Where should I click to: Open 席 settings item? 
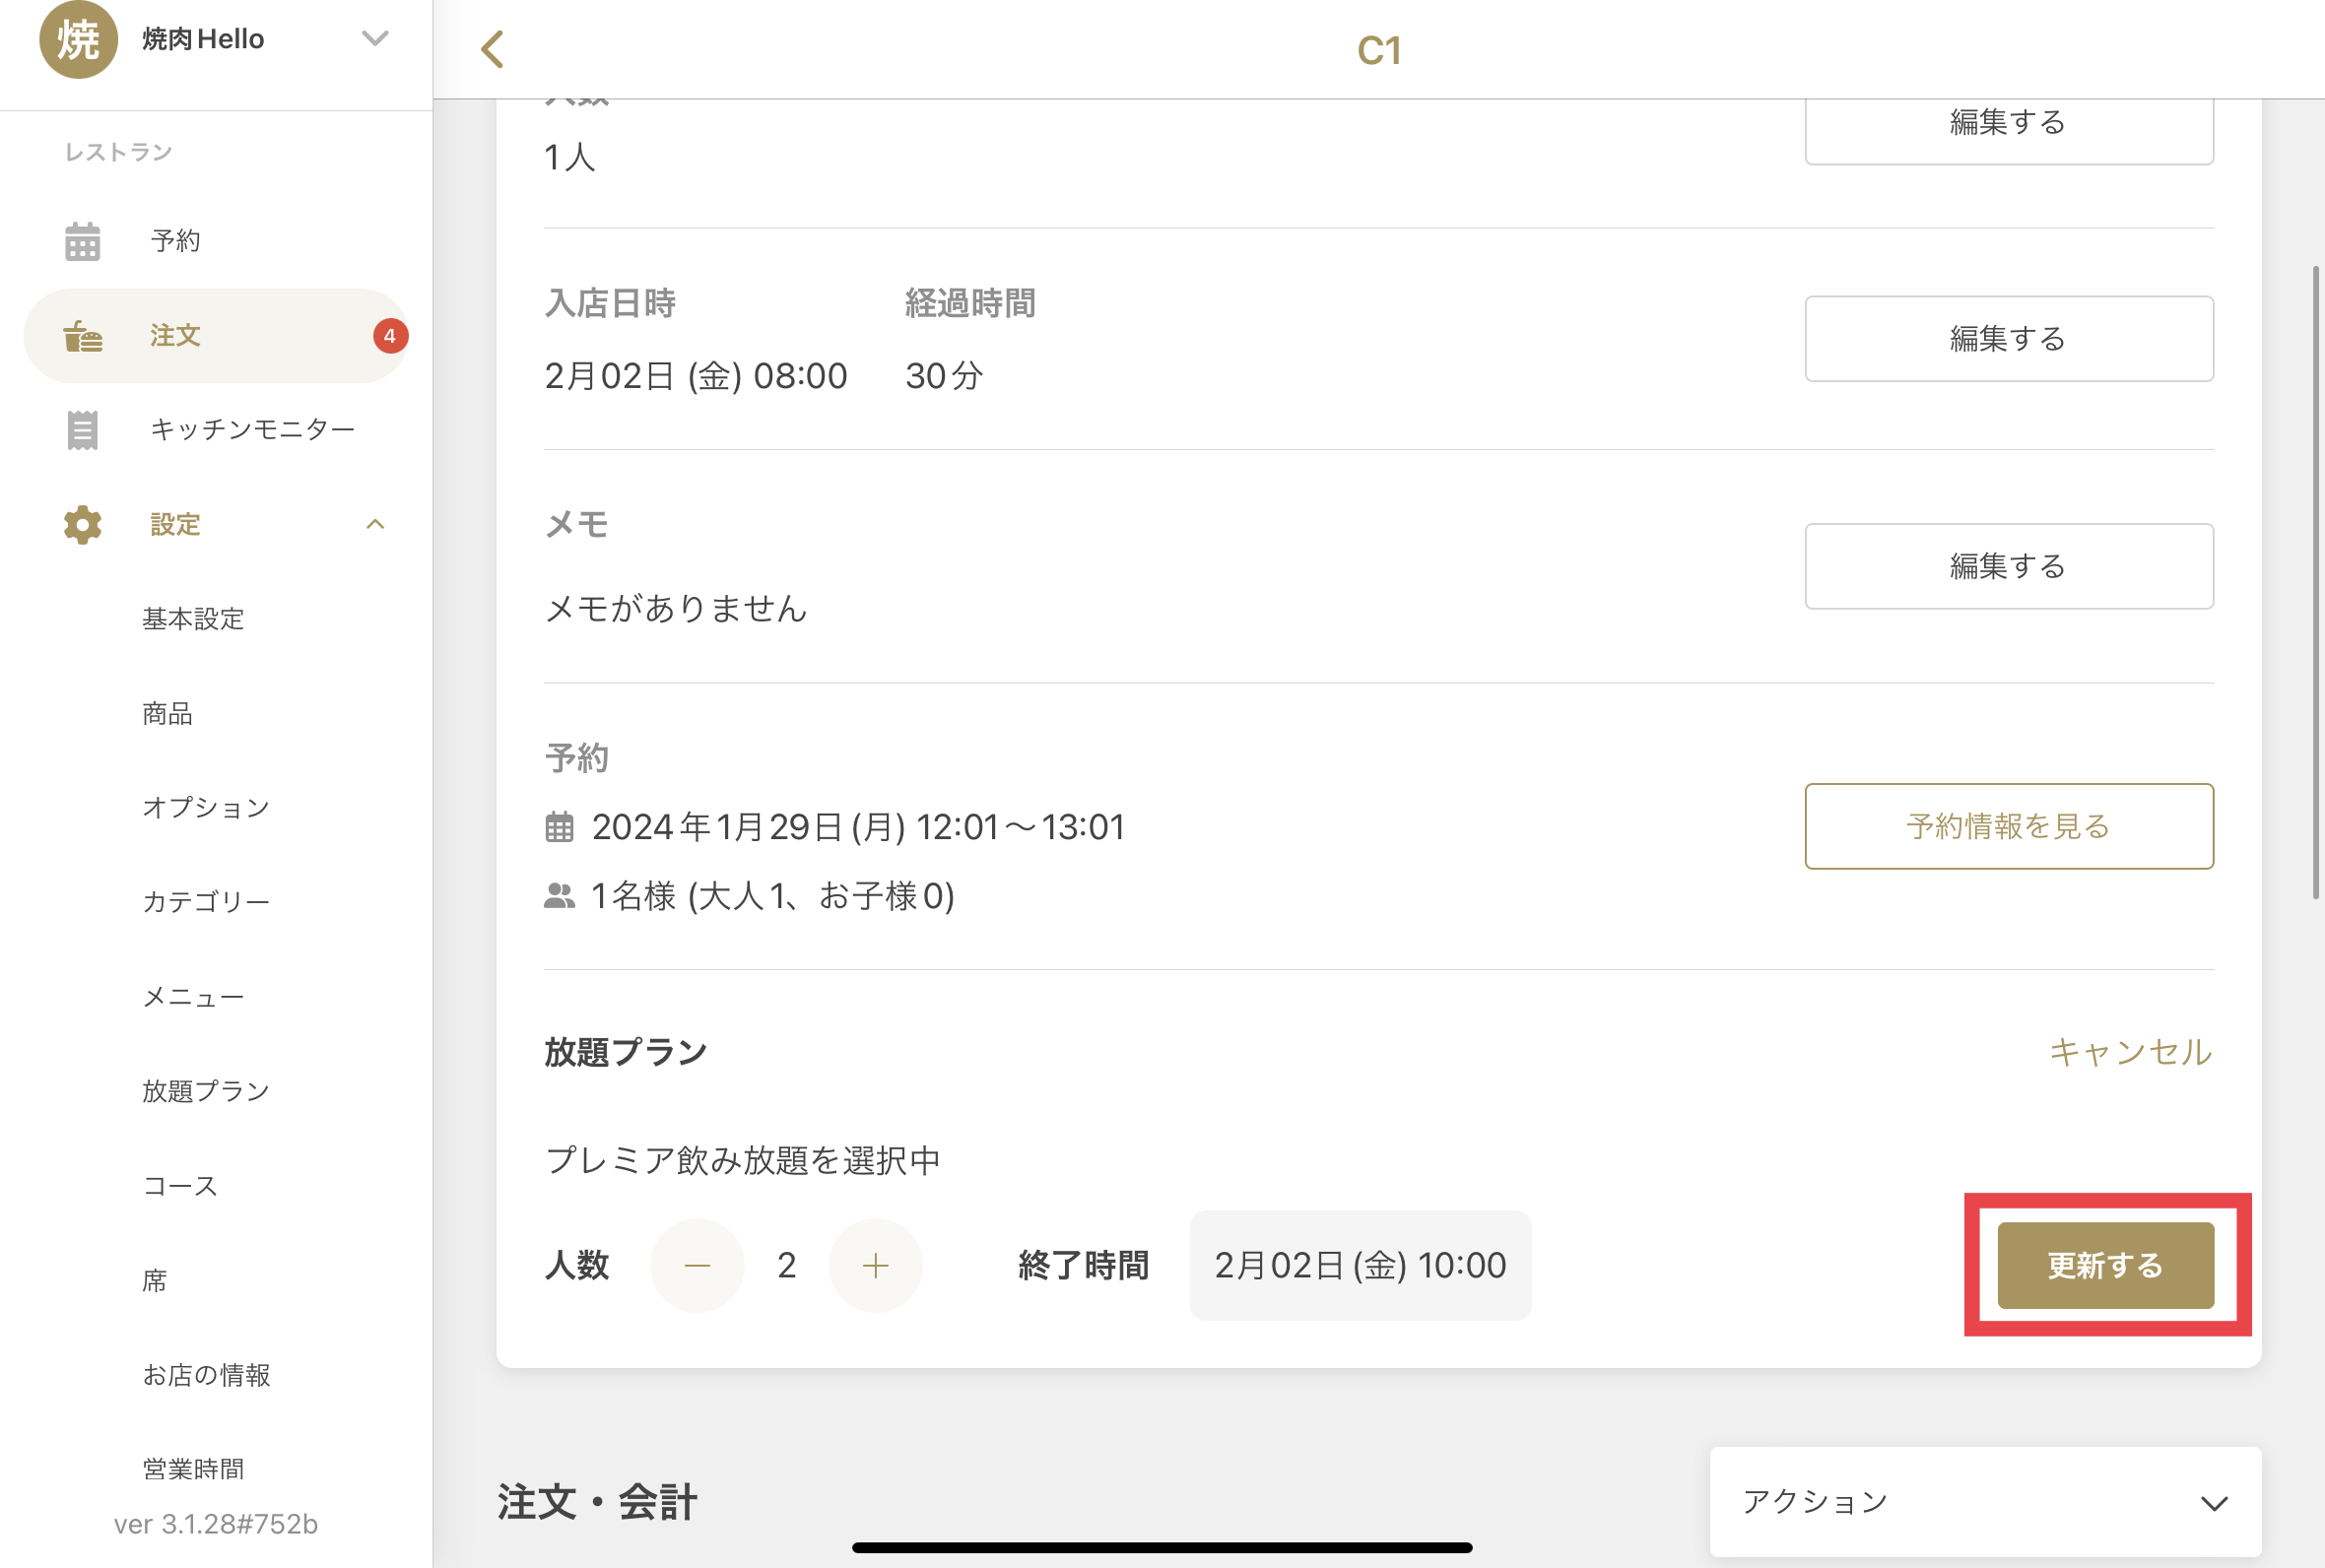[x=155, y=1281]
